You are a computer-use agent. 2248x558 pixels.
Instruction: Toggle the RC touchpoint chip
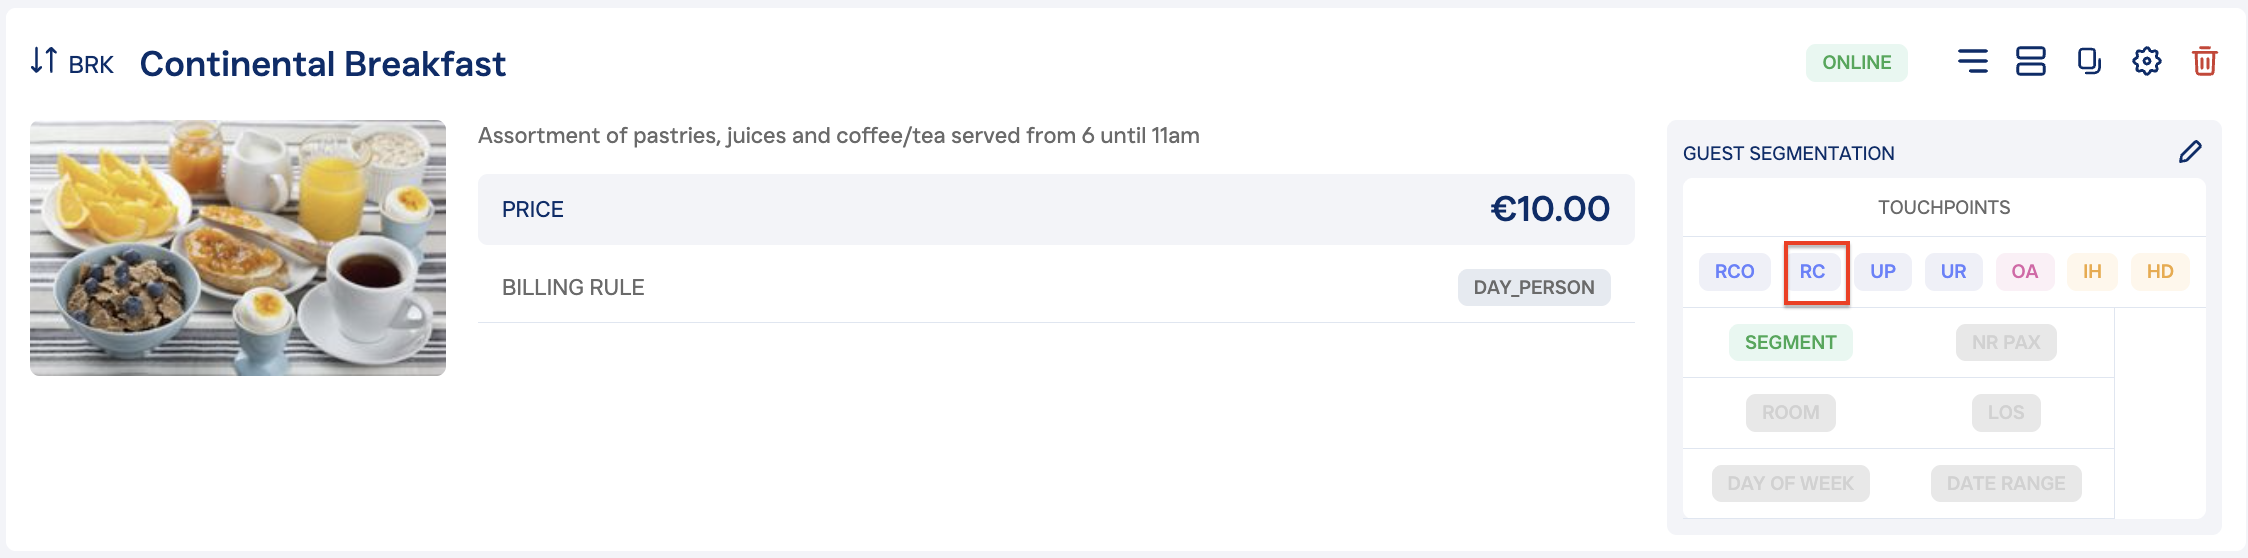(x=1812, y=272)
